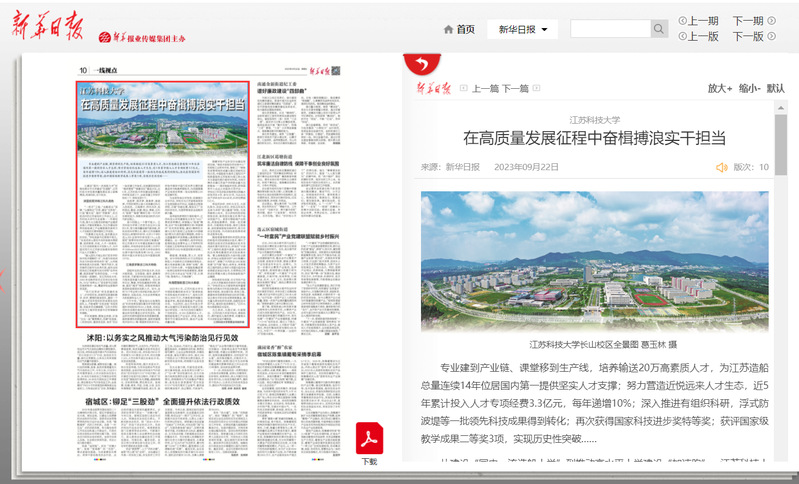Click the 新华日报 red logo at top left
This screenshot has height=484, width=799.
click(x=42, y=33)
